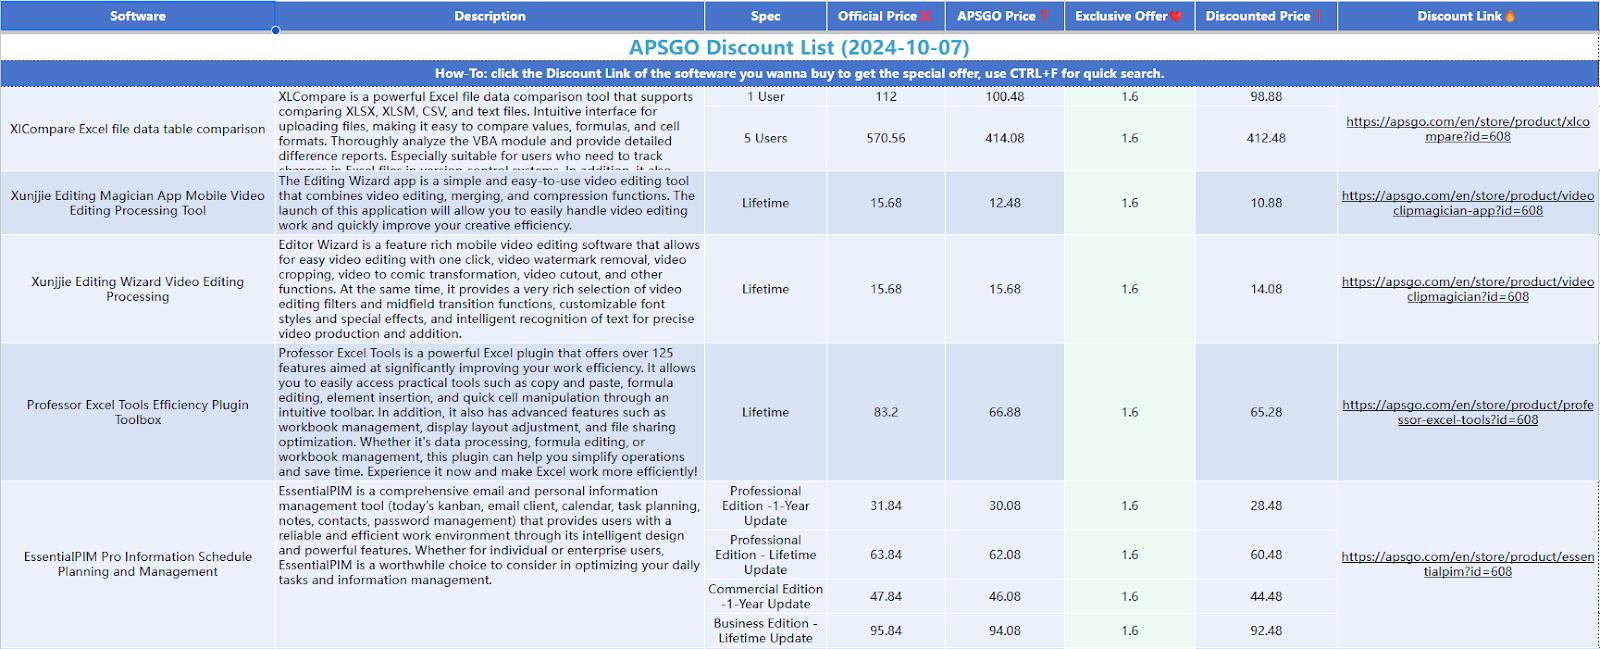This screenshot has width=1600, height=649.
Task: Select the Spec column header
Action: pyautogui.click(x=766, y=16)
